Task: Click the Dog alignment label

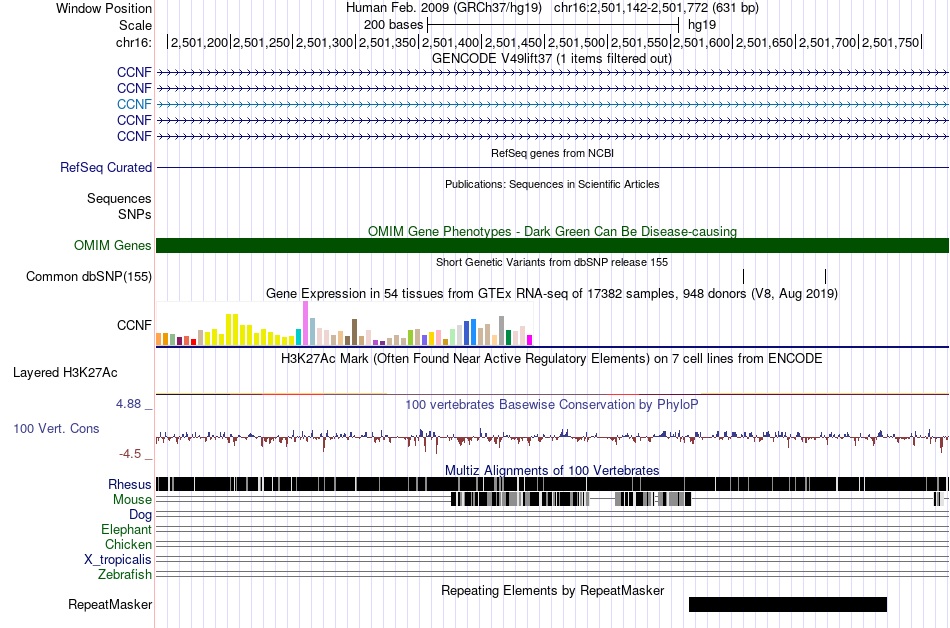Action: pyautogui.click(x=140, y=515)
